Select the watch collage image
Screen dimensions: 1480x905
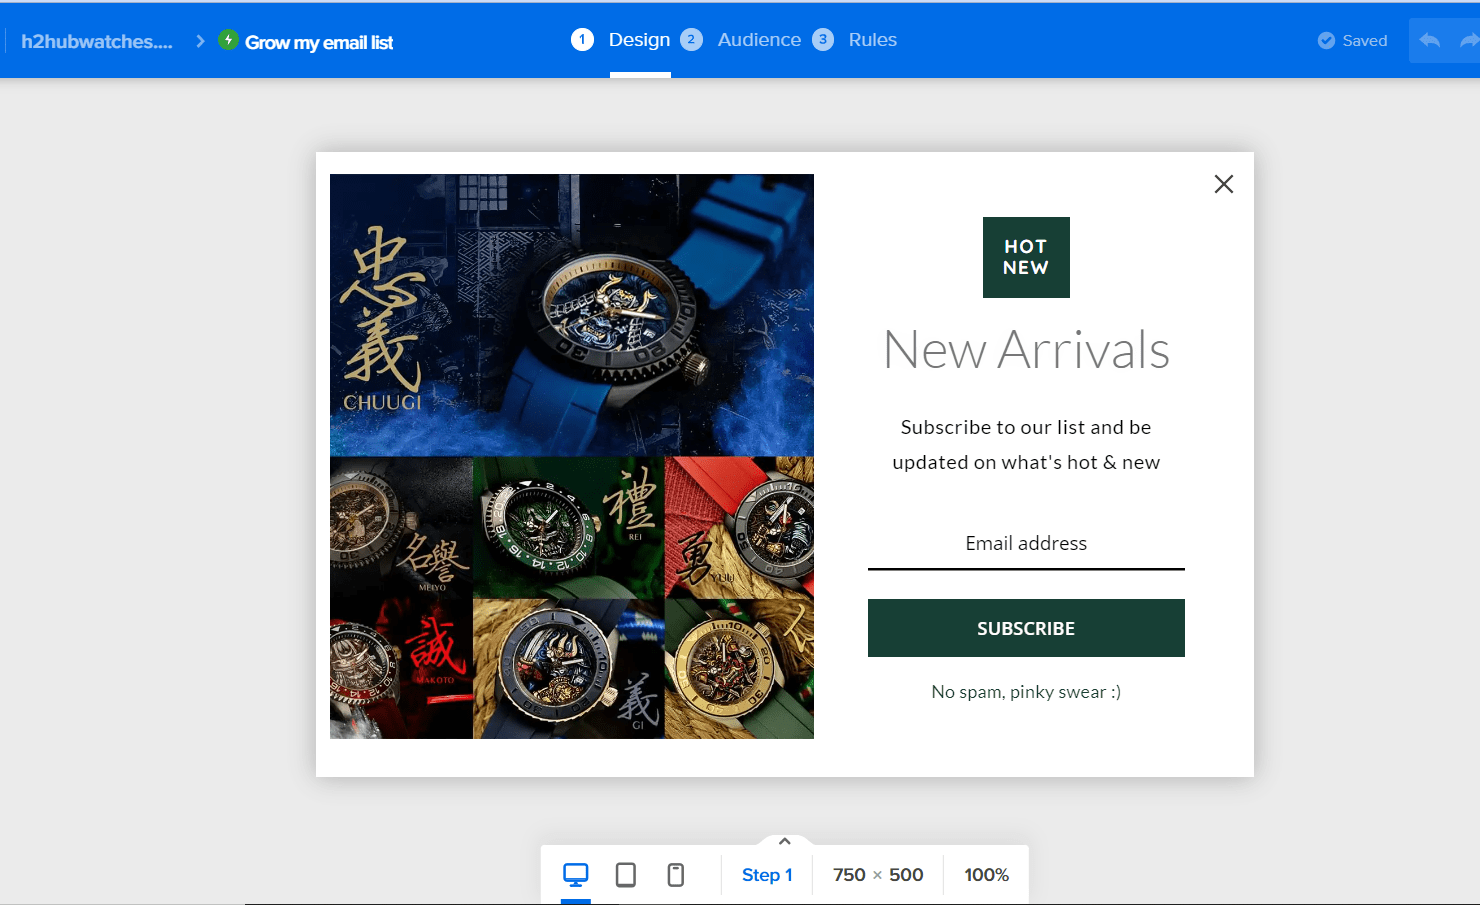point(572,456)
